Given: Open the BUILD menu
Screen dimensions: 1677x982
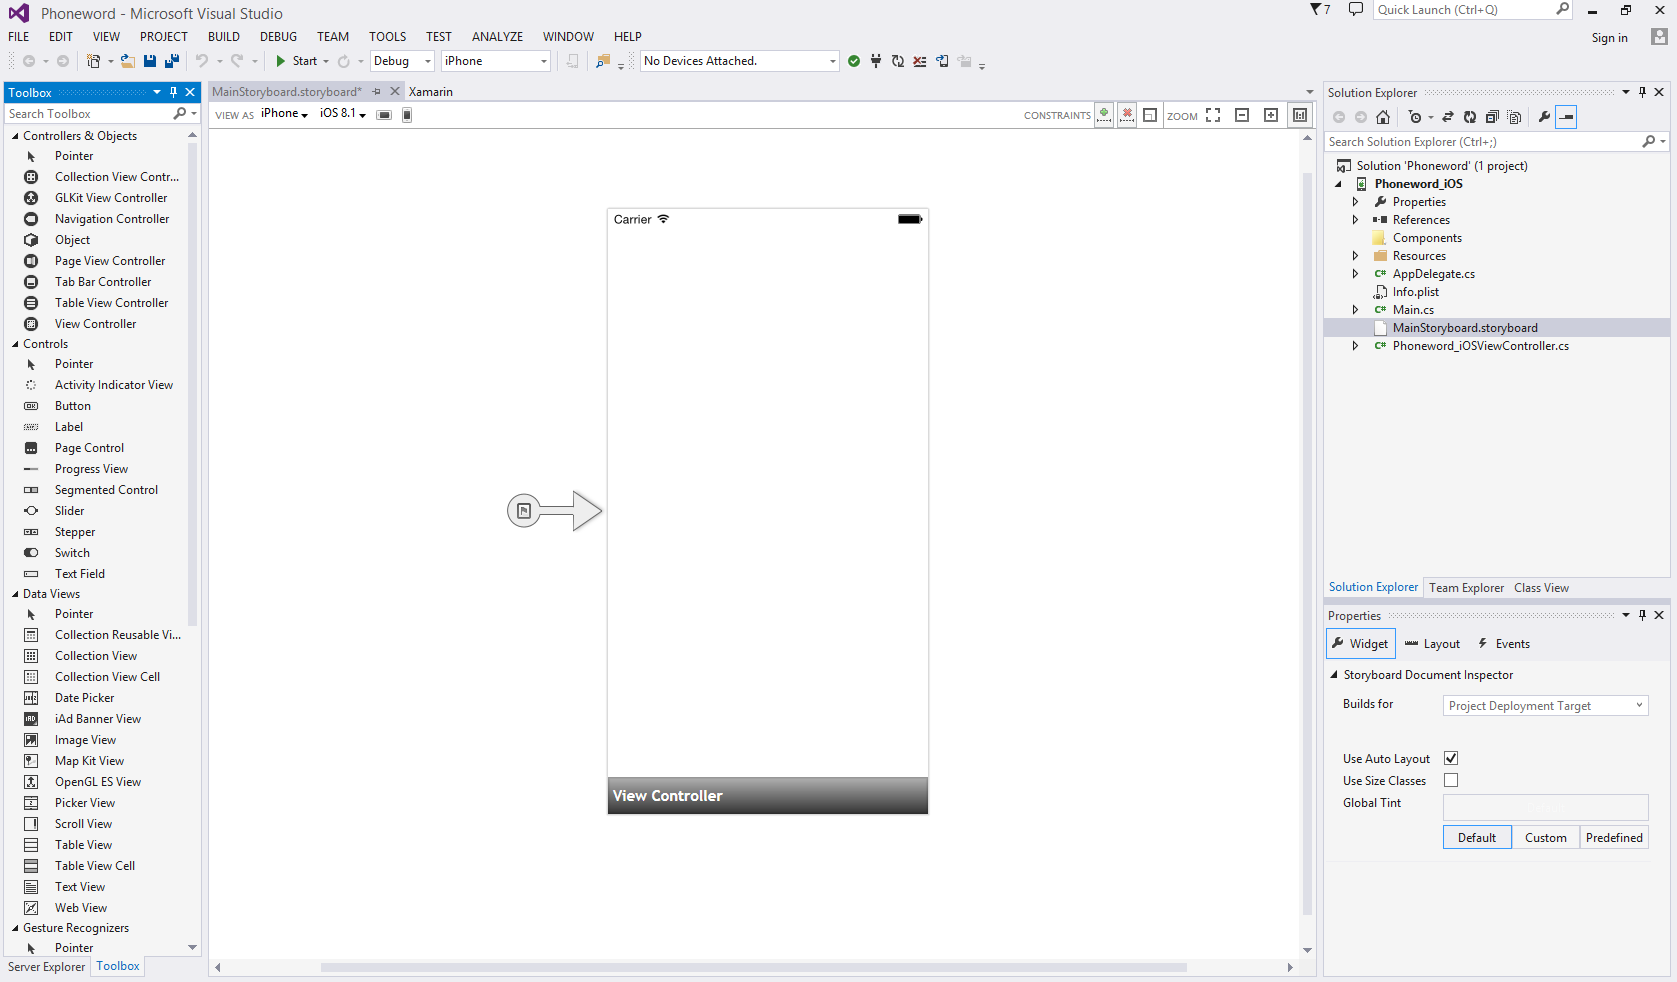Looking at the screenshot, I should click(223, 37).
